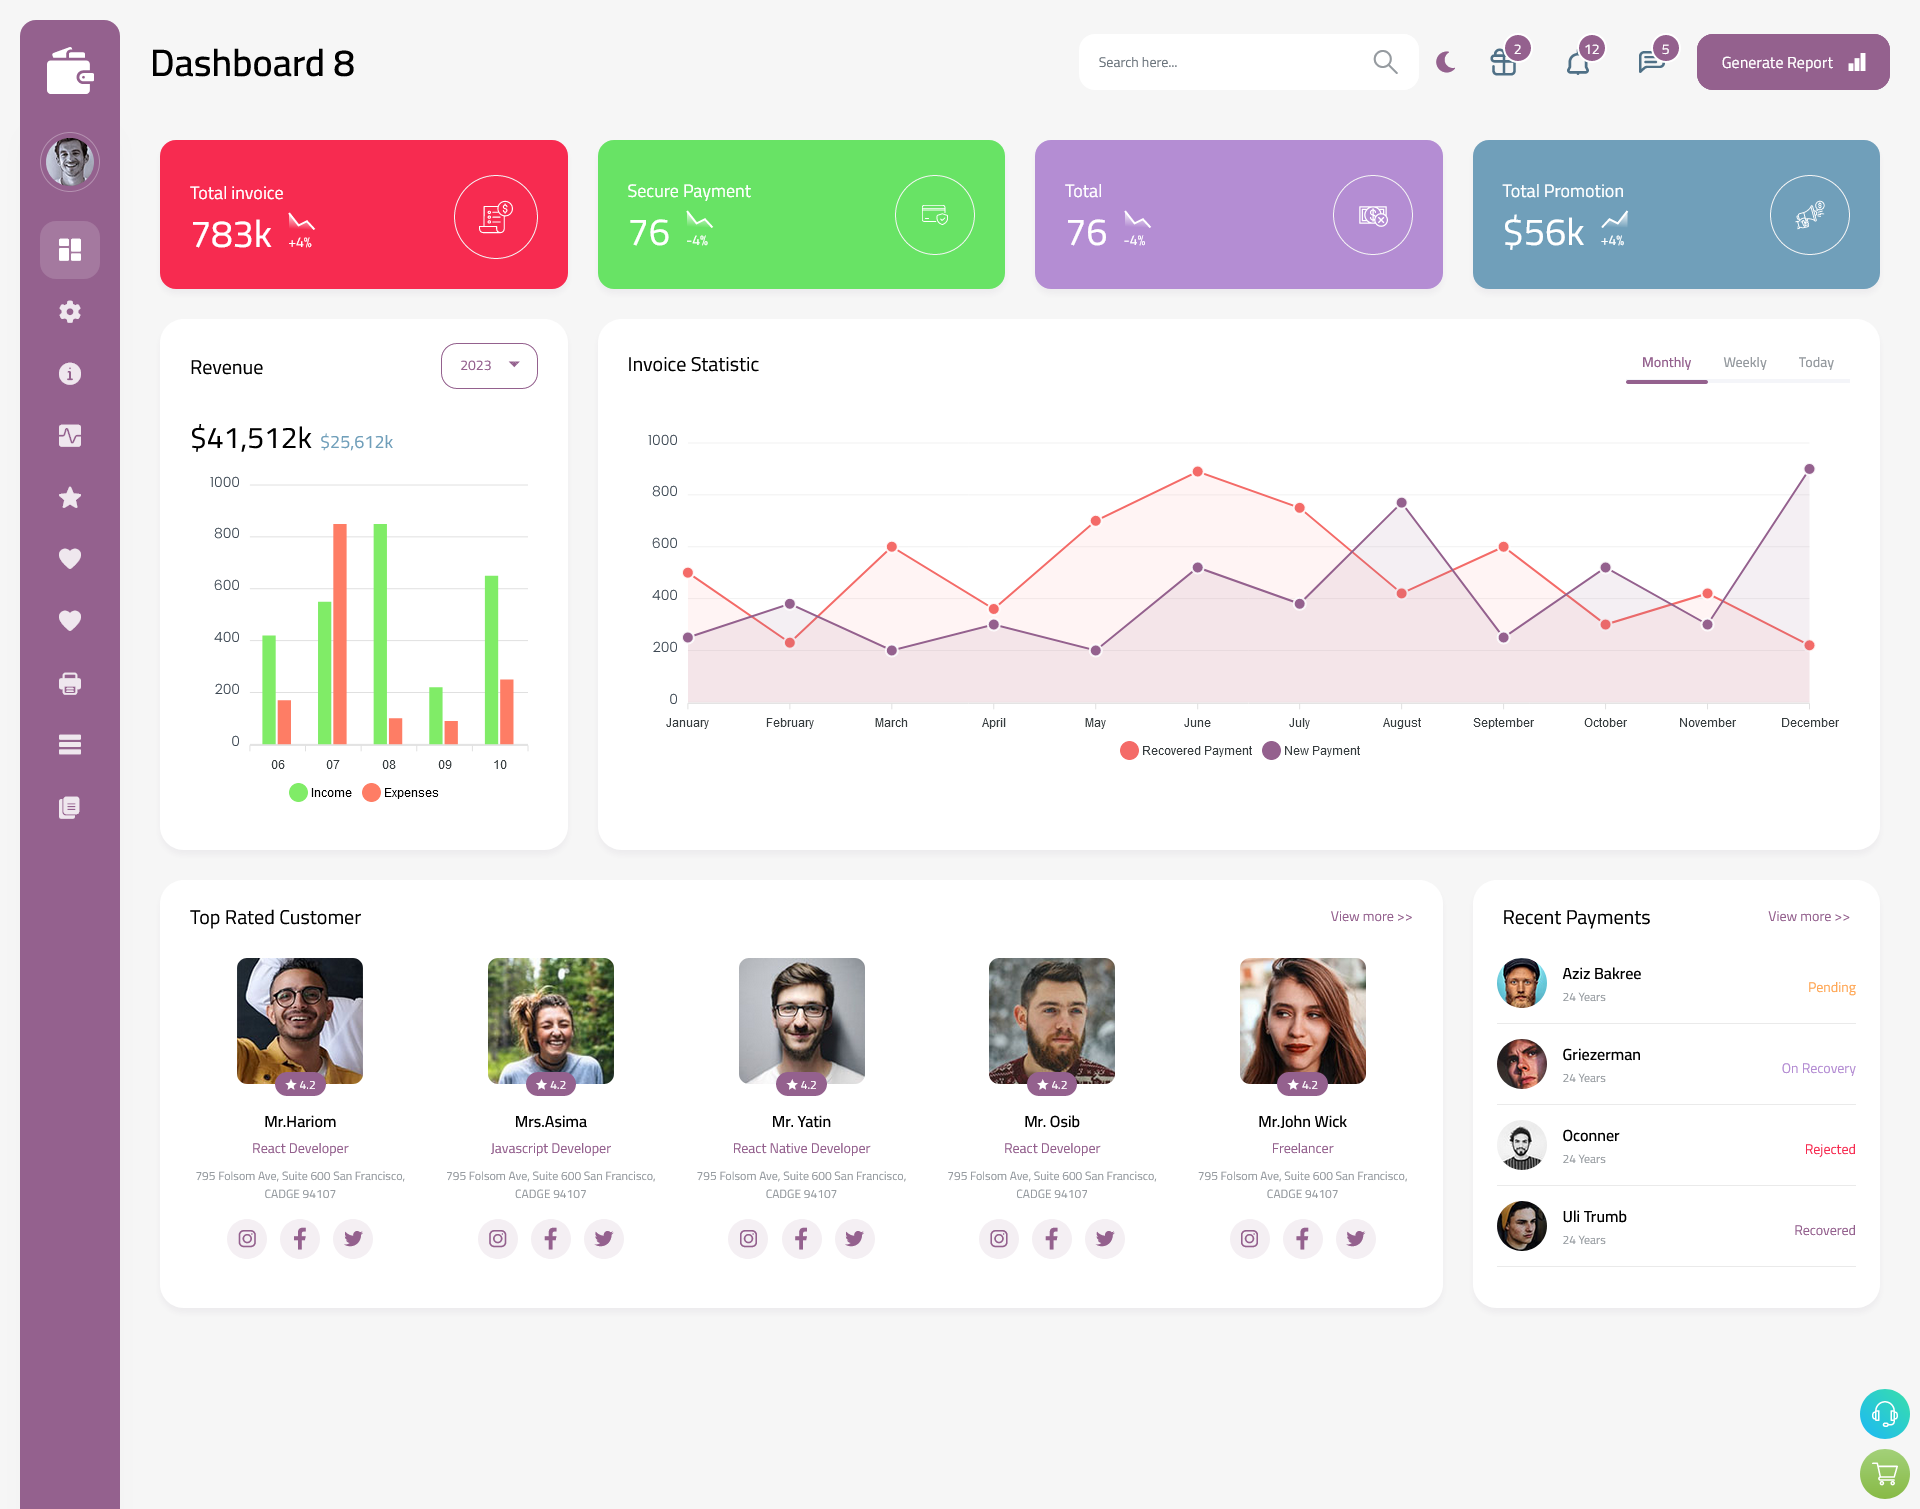The image size is (1920, 1509).
Task: Click the document/report icon in sidebar
Action: coord(70,806)
